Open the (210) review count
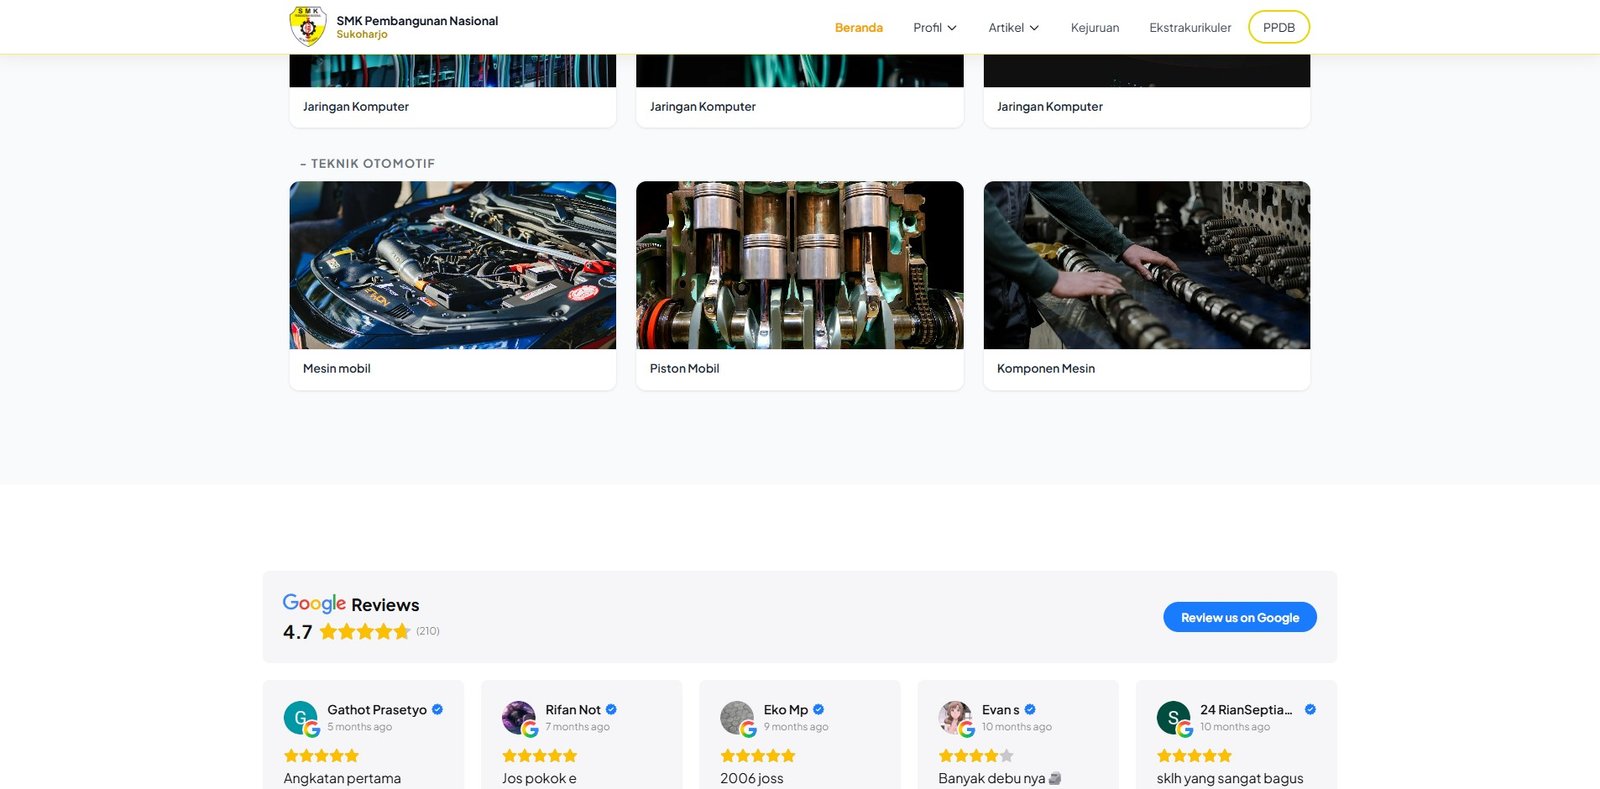Image resolution: width=1600 pixels, height=789 pixels. pos(428,631)
